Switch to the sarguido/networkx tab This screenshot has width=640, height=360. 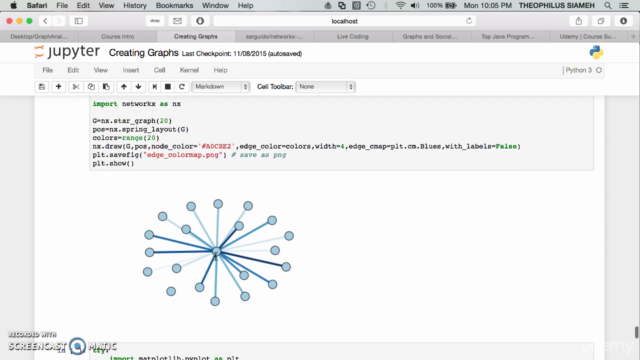coord(274,36)
